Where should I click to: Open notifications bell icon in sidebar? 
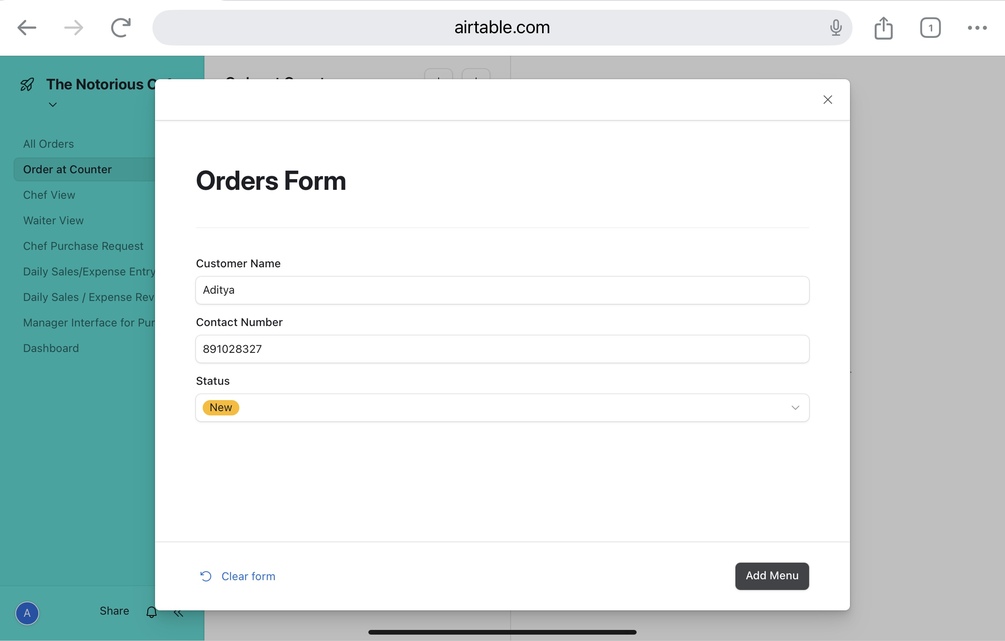pyautogui.click(x=152, y=612)
